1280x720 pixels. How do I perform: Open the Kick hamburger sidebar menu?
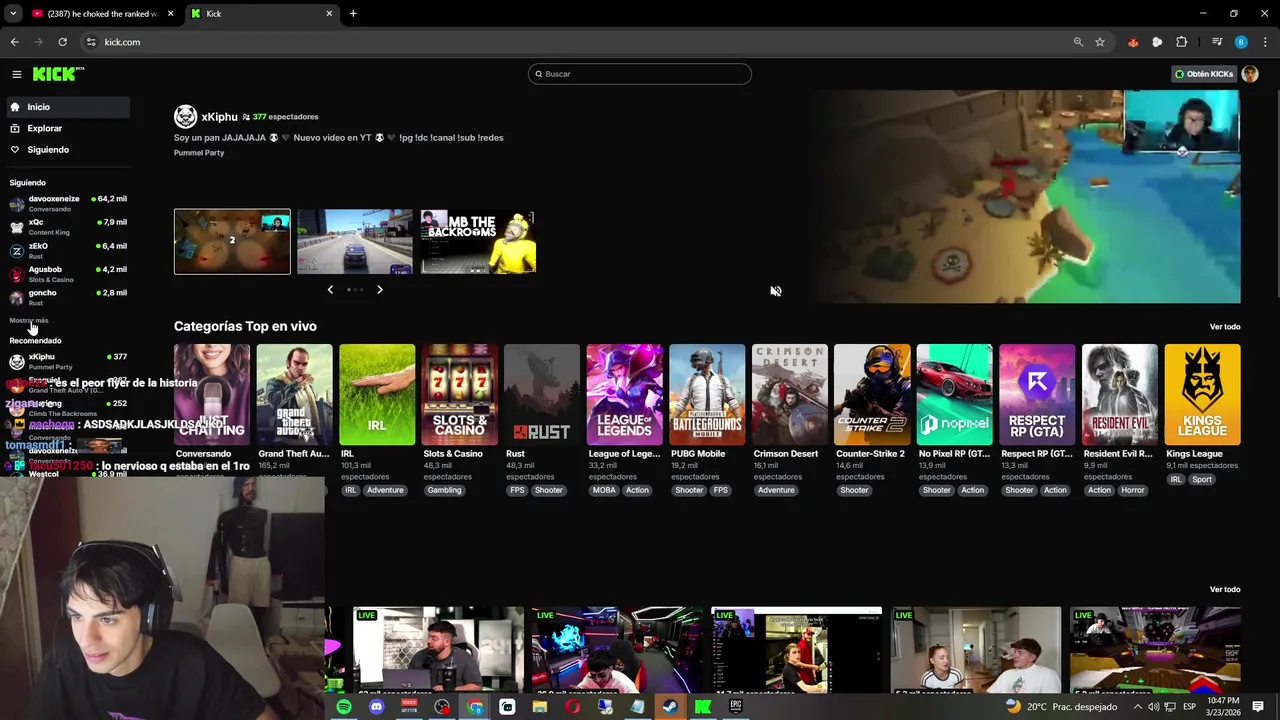tap(16, 74)
